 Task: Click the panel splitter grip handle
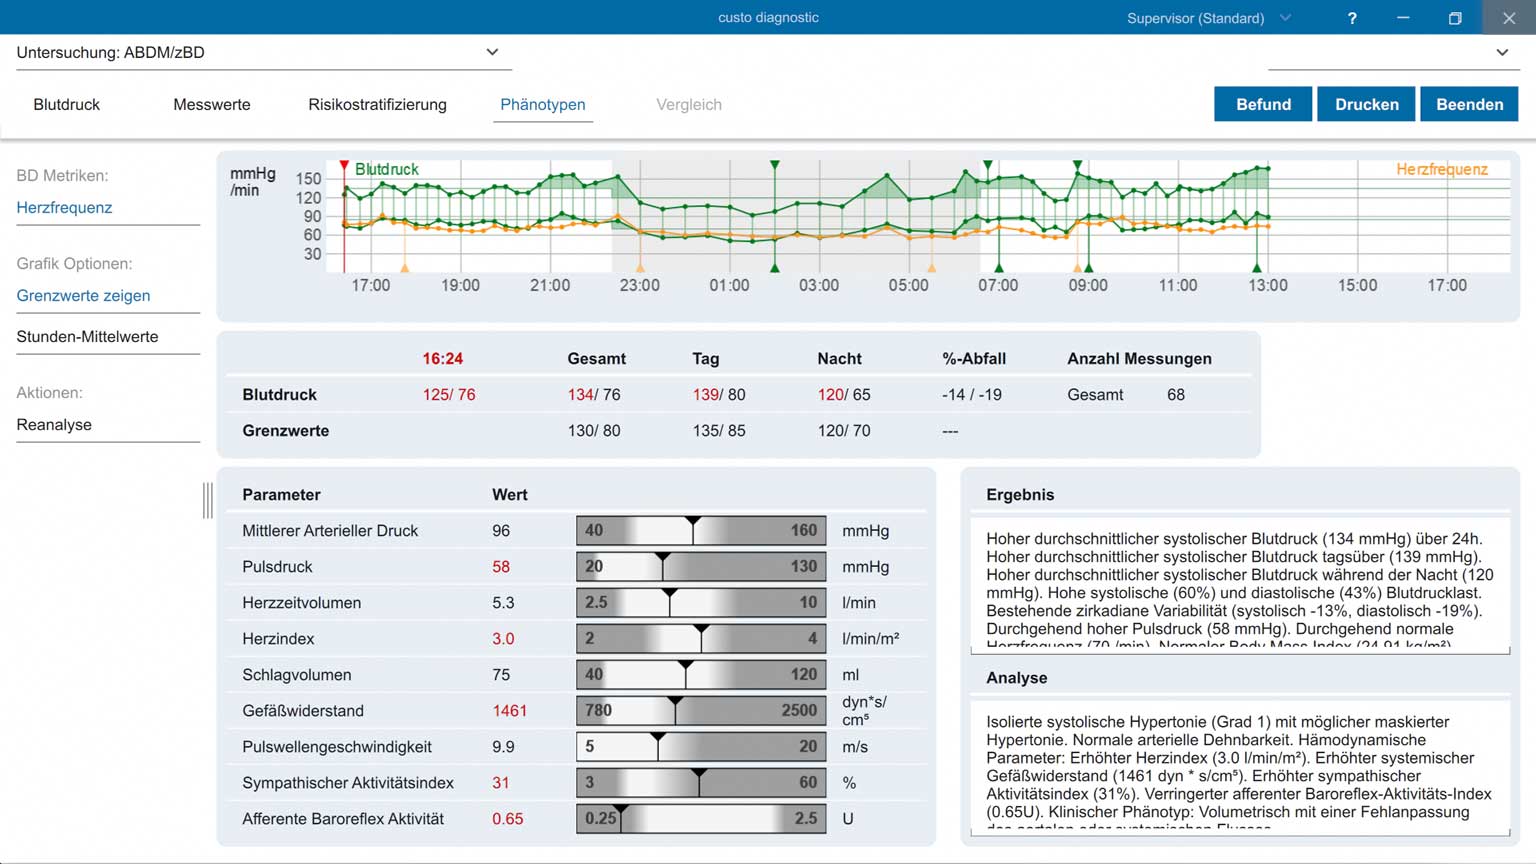(208, 500)
